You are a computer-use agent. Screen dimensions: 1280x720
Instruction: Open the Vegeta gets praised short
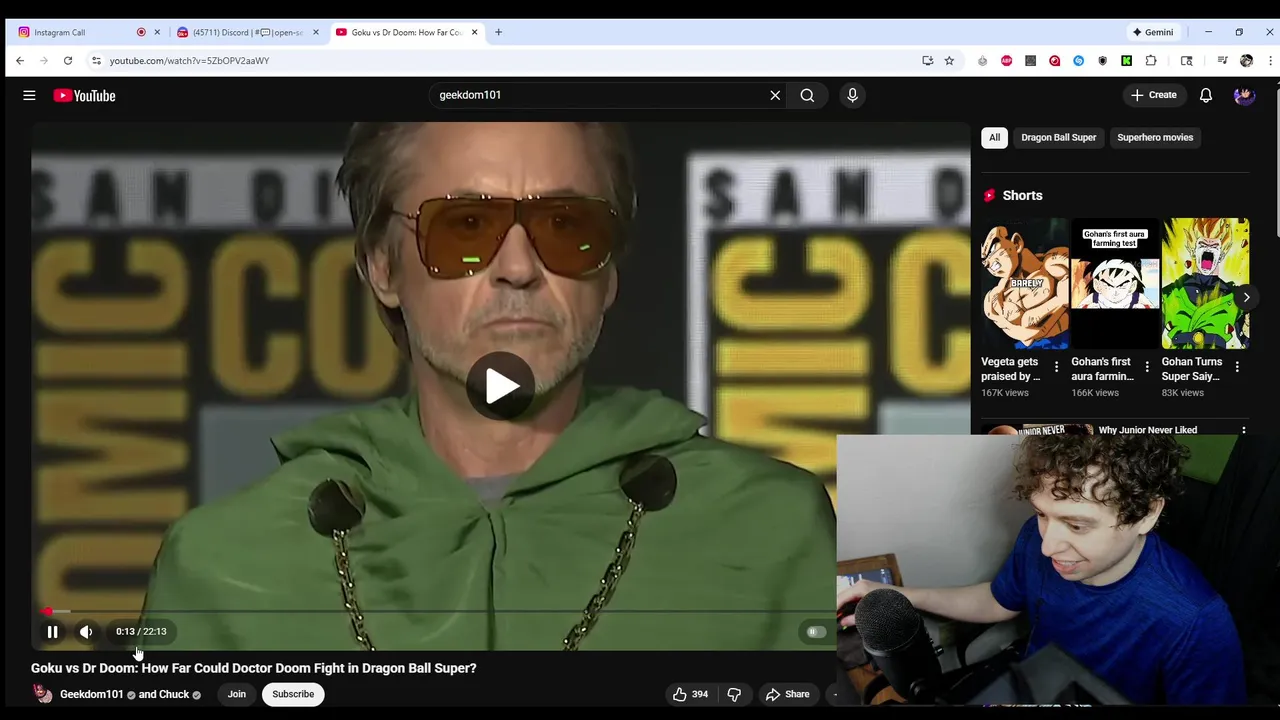pyautogui.click(x=1025, y=284)
